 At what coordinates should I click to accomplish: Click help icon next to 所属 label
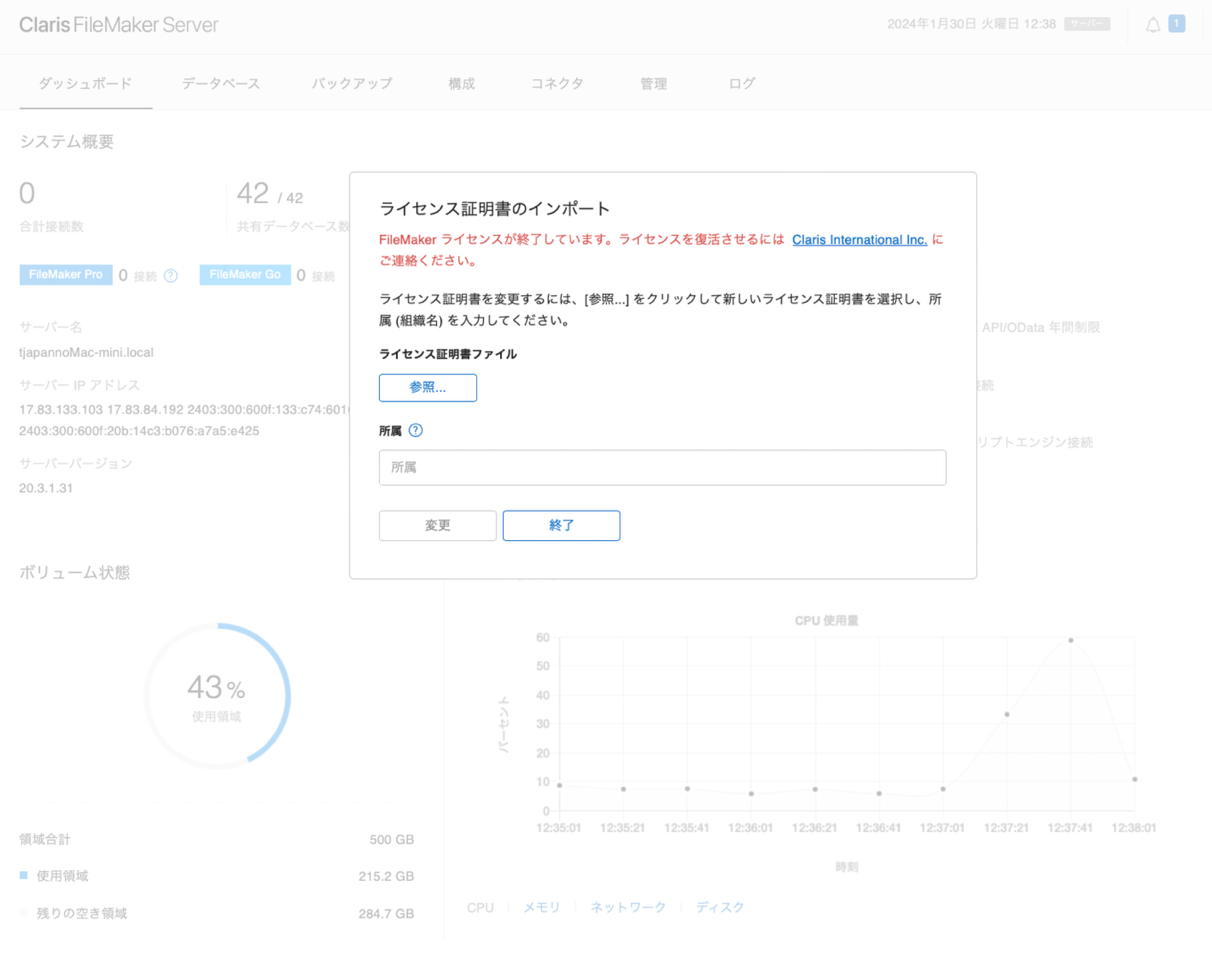point(416,431)
